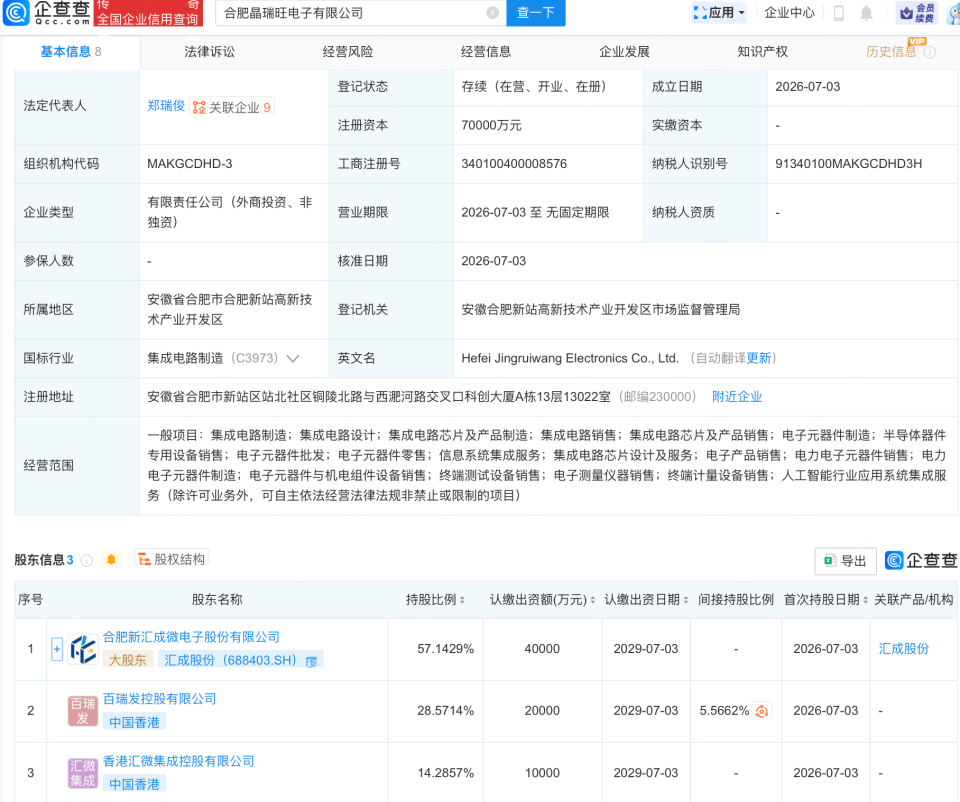960x802 pixels.
Task: Click the VIP member crown badge
Action: (x=917, y=13)
